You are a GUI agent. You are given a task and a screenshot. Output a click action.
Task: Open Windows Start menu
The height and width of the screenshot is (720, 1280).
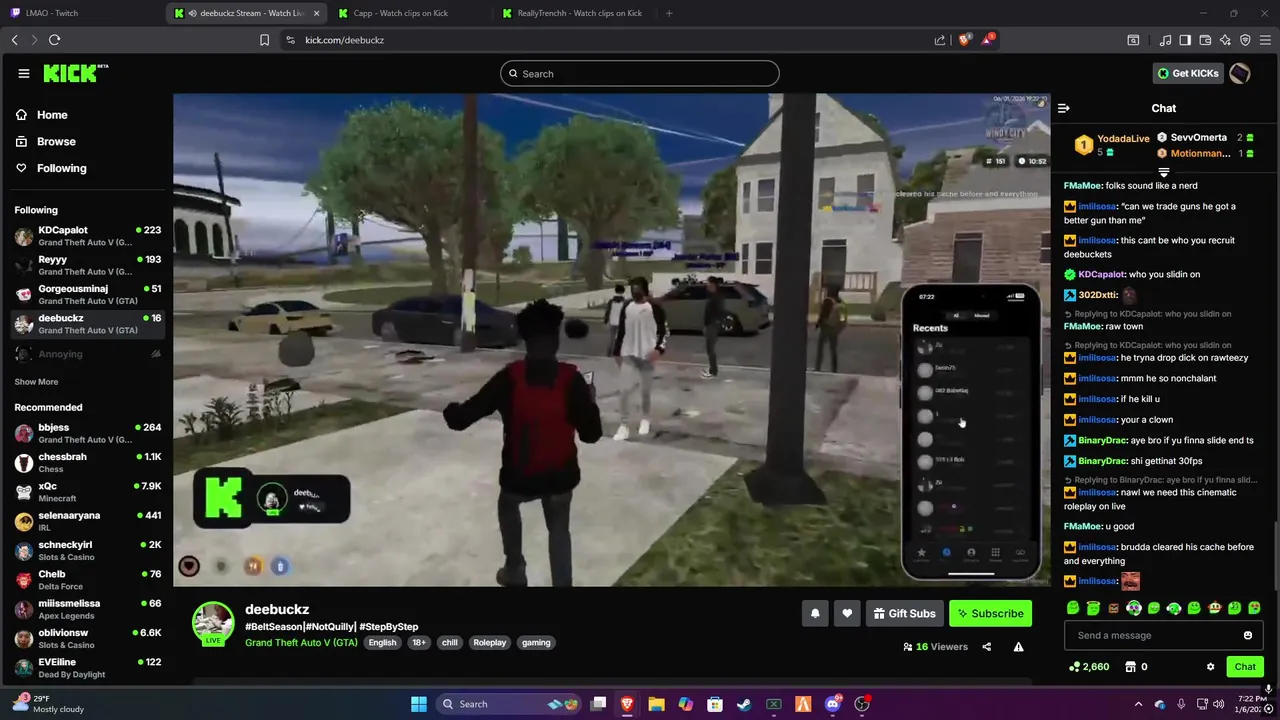[x=419, y=704]
